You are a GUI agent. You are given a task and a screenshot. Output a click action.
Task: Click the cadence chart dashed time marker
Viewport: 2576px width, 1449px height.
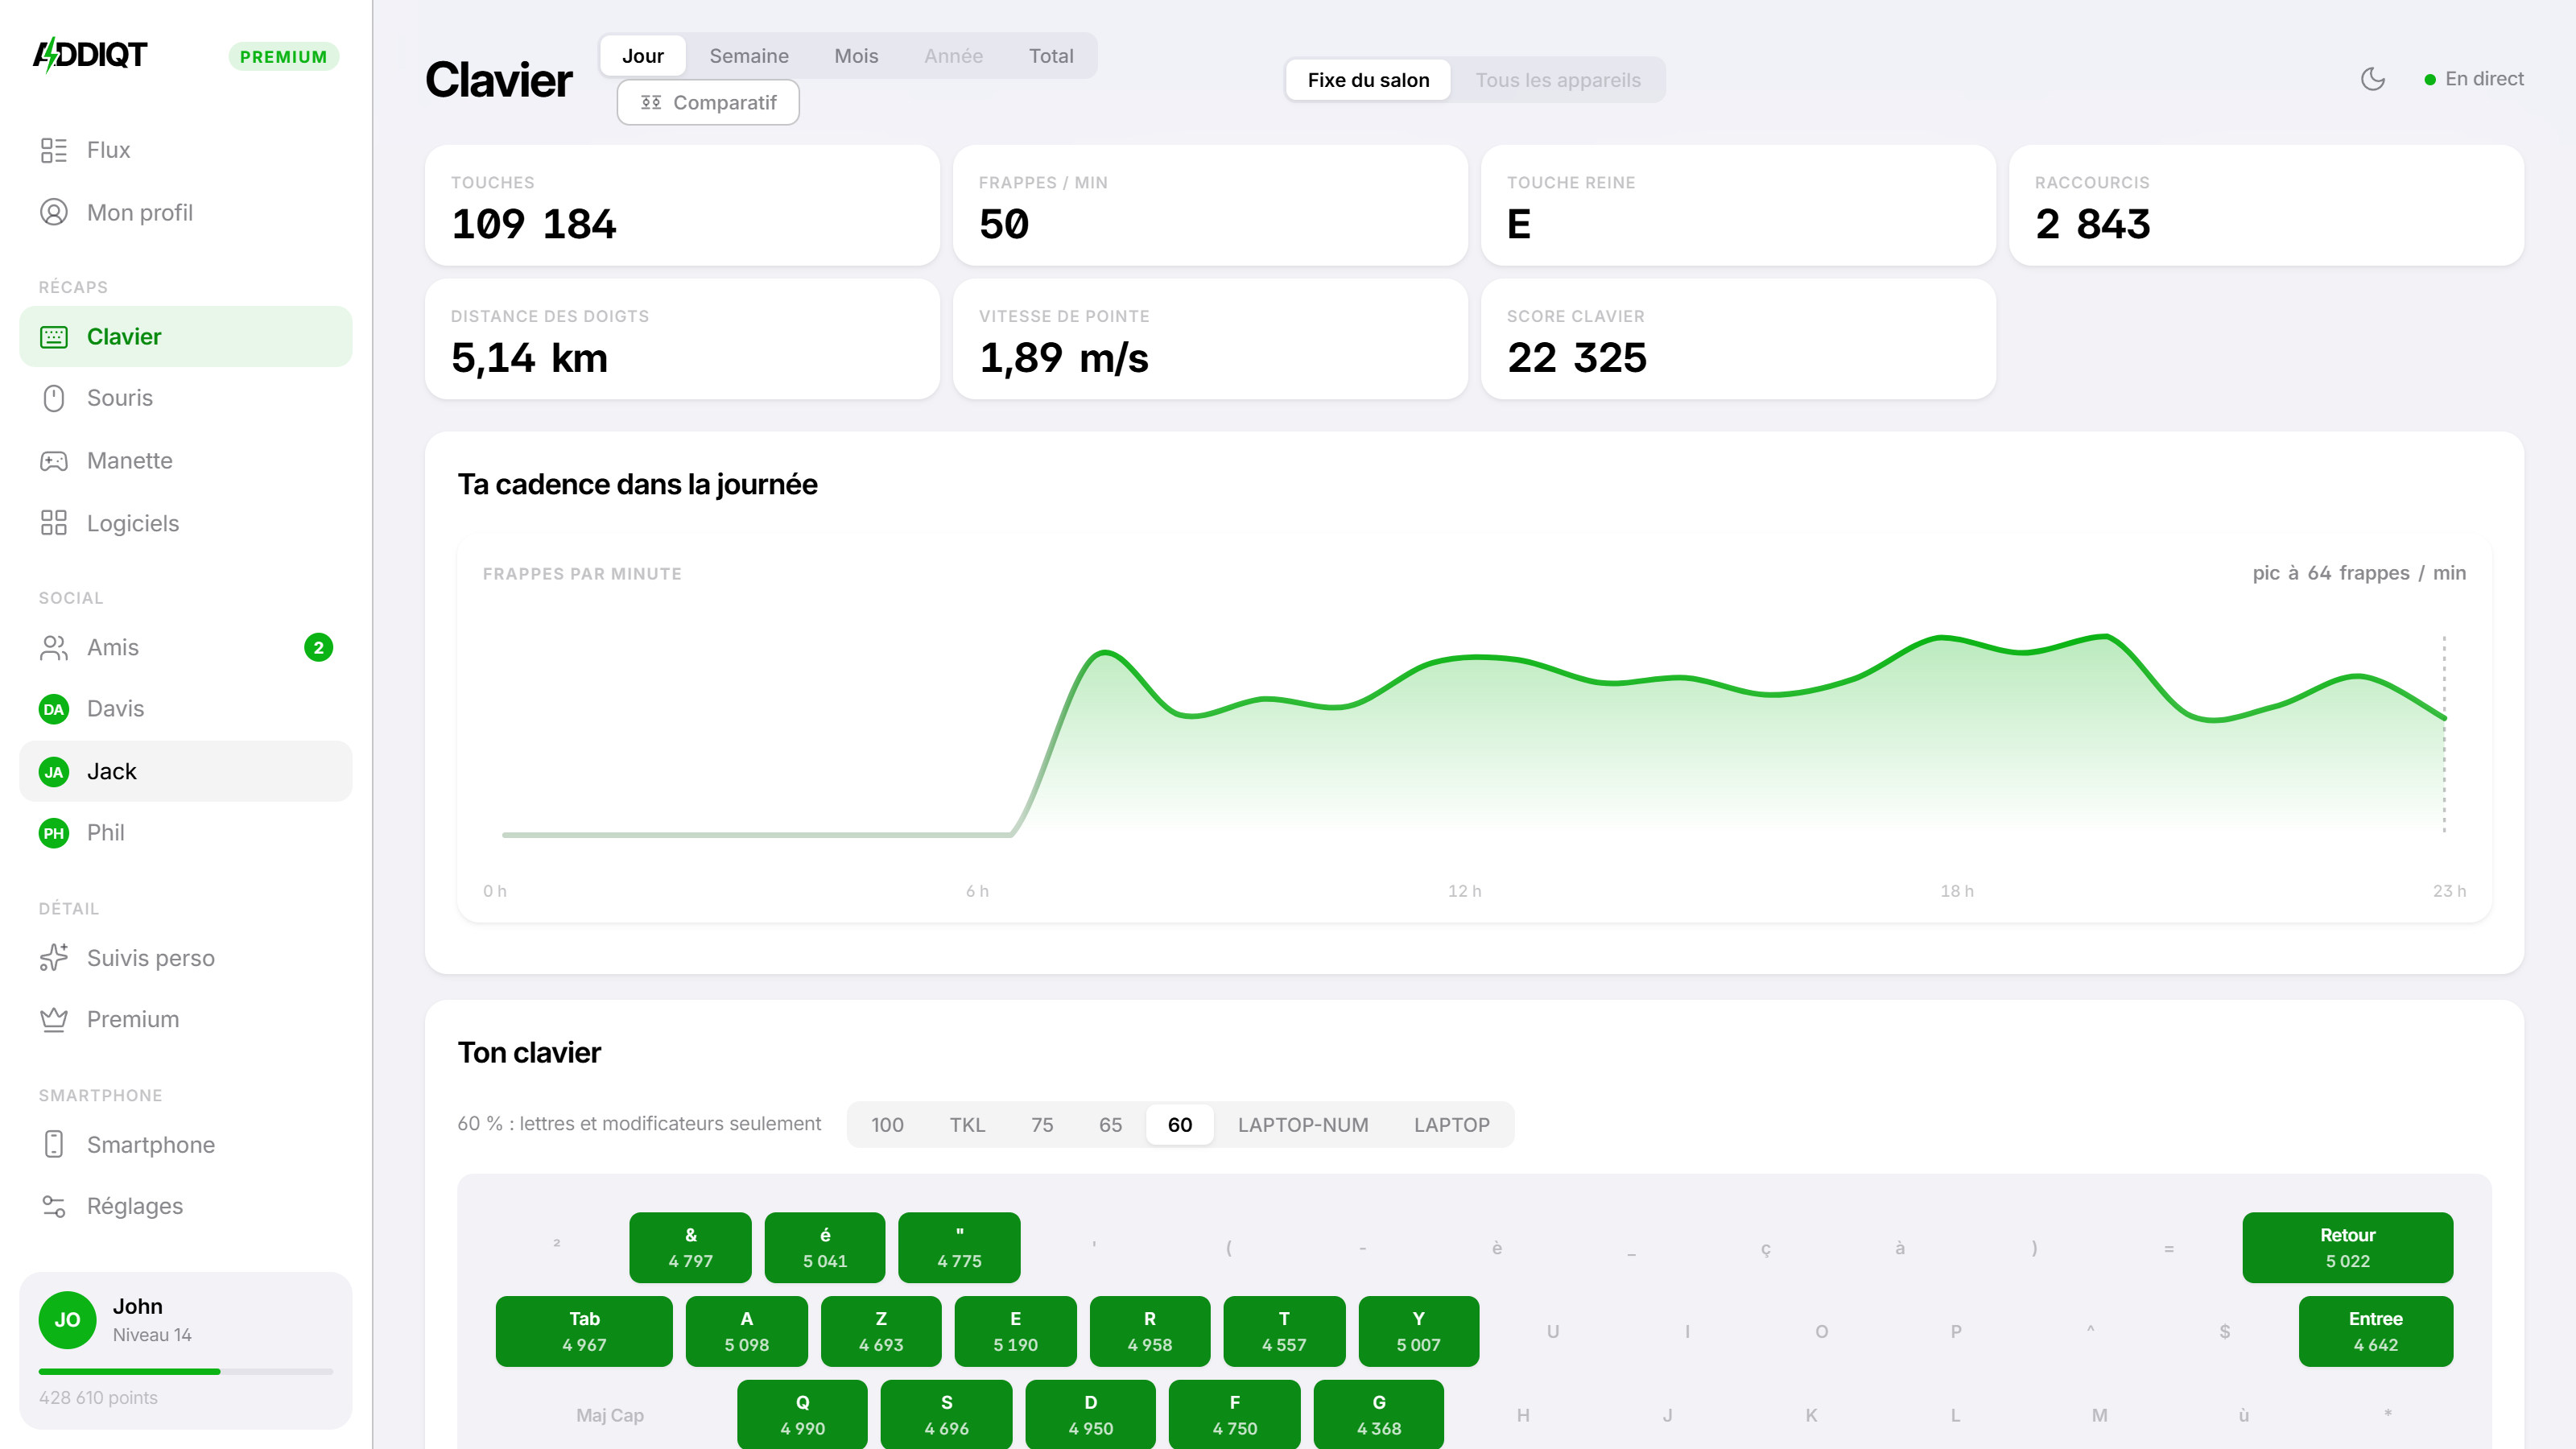point(2444,734)
